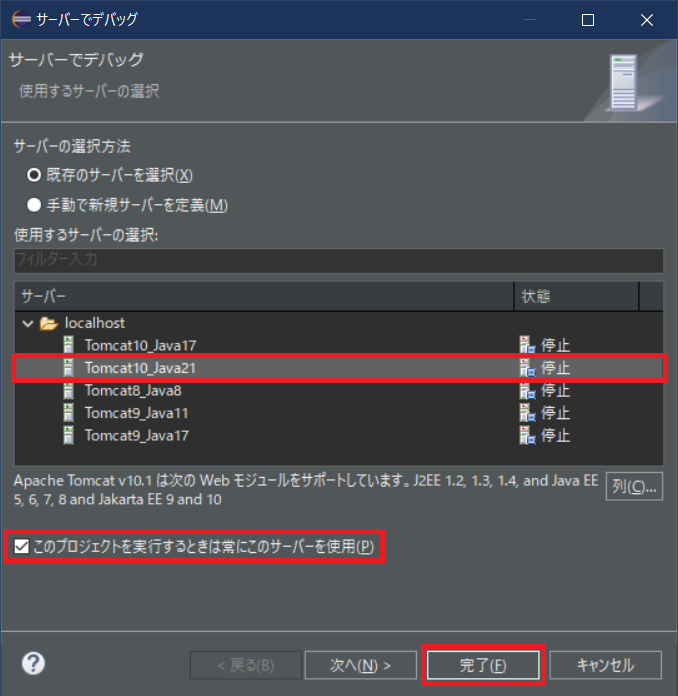Image resolution: width=678 pixels, height=696 pixels.
Task: Click the localhost folder icon
Action: [48, 323]
